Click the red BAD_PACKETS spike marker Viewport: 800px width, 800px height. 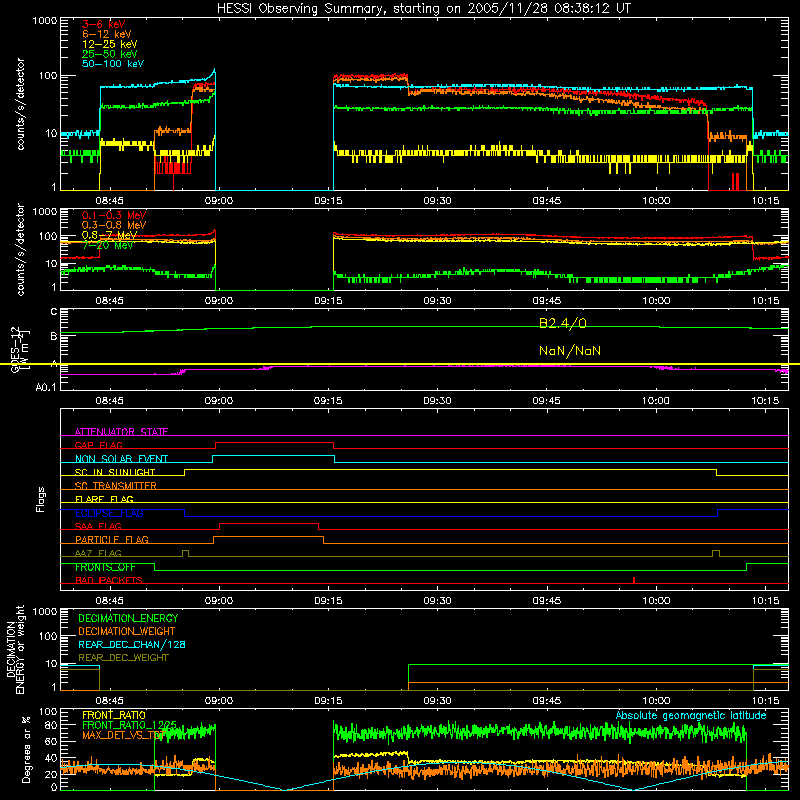point(634,580)
